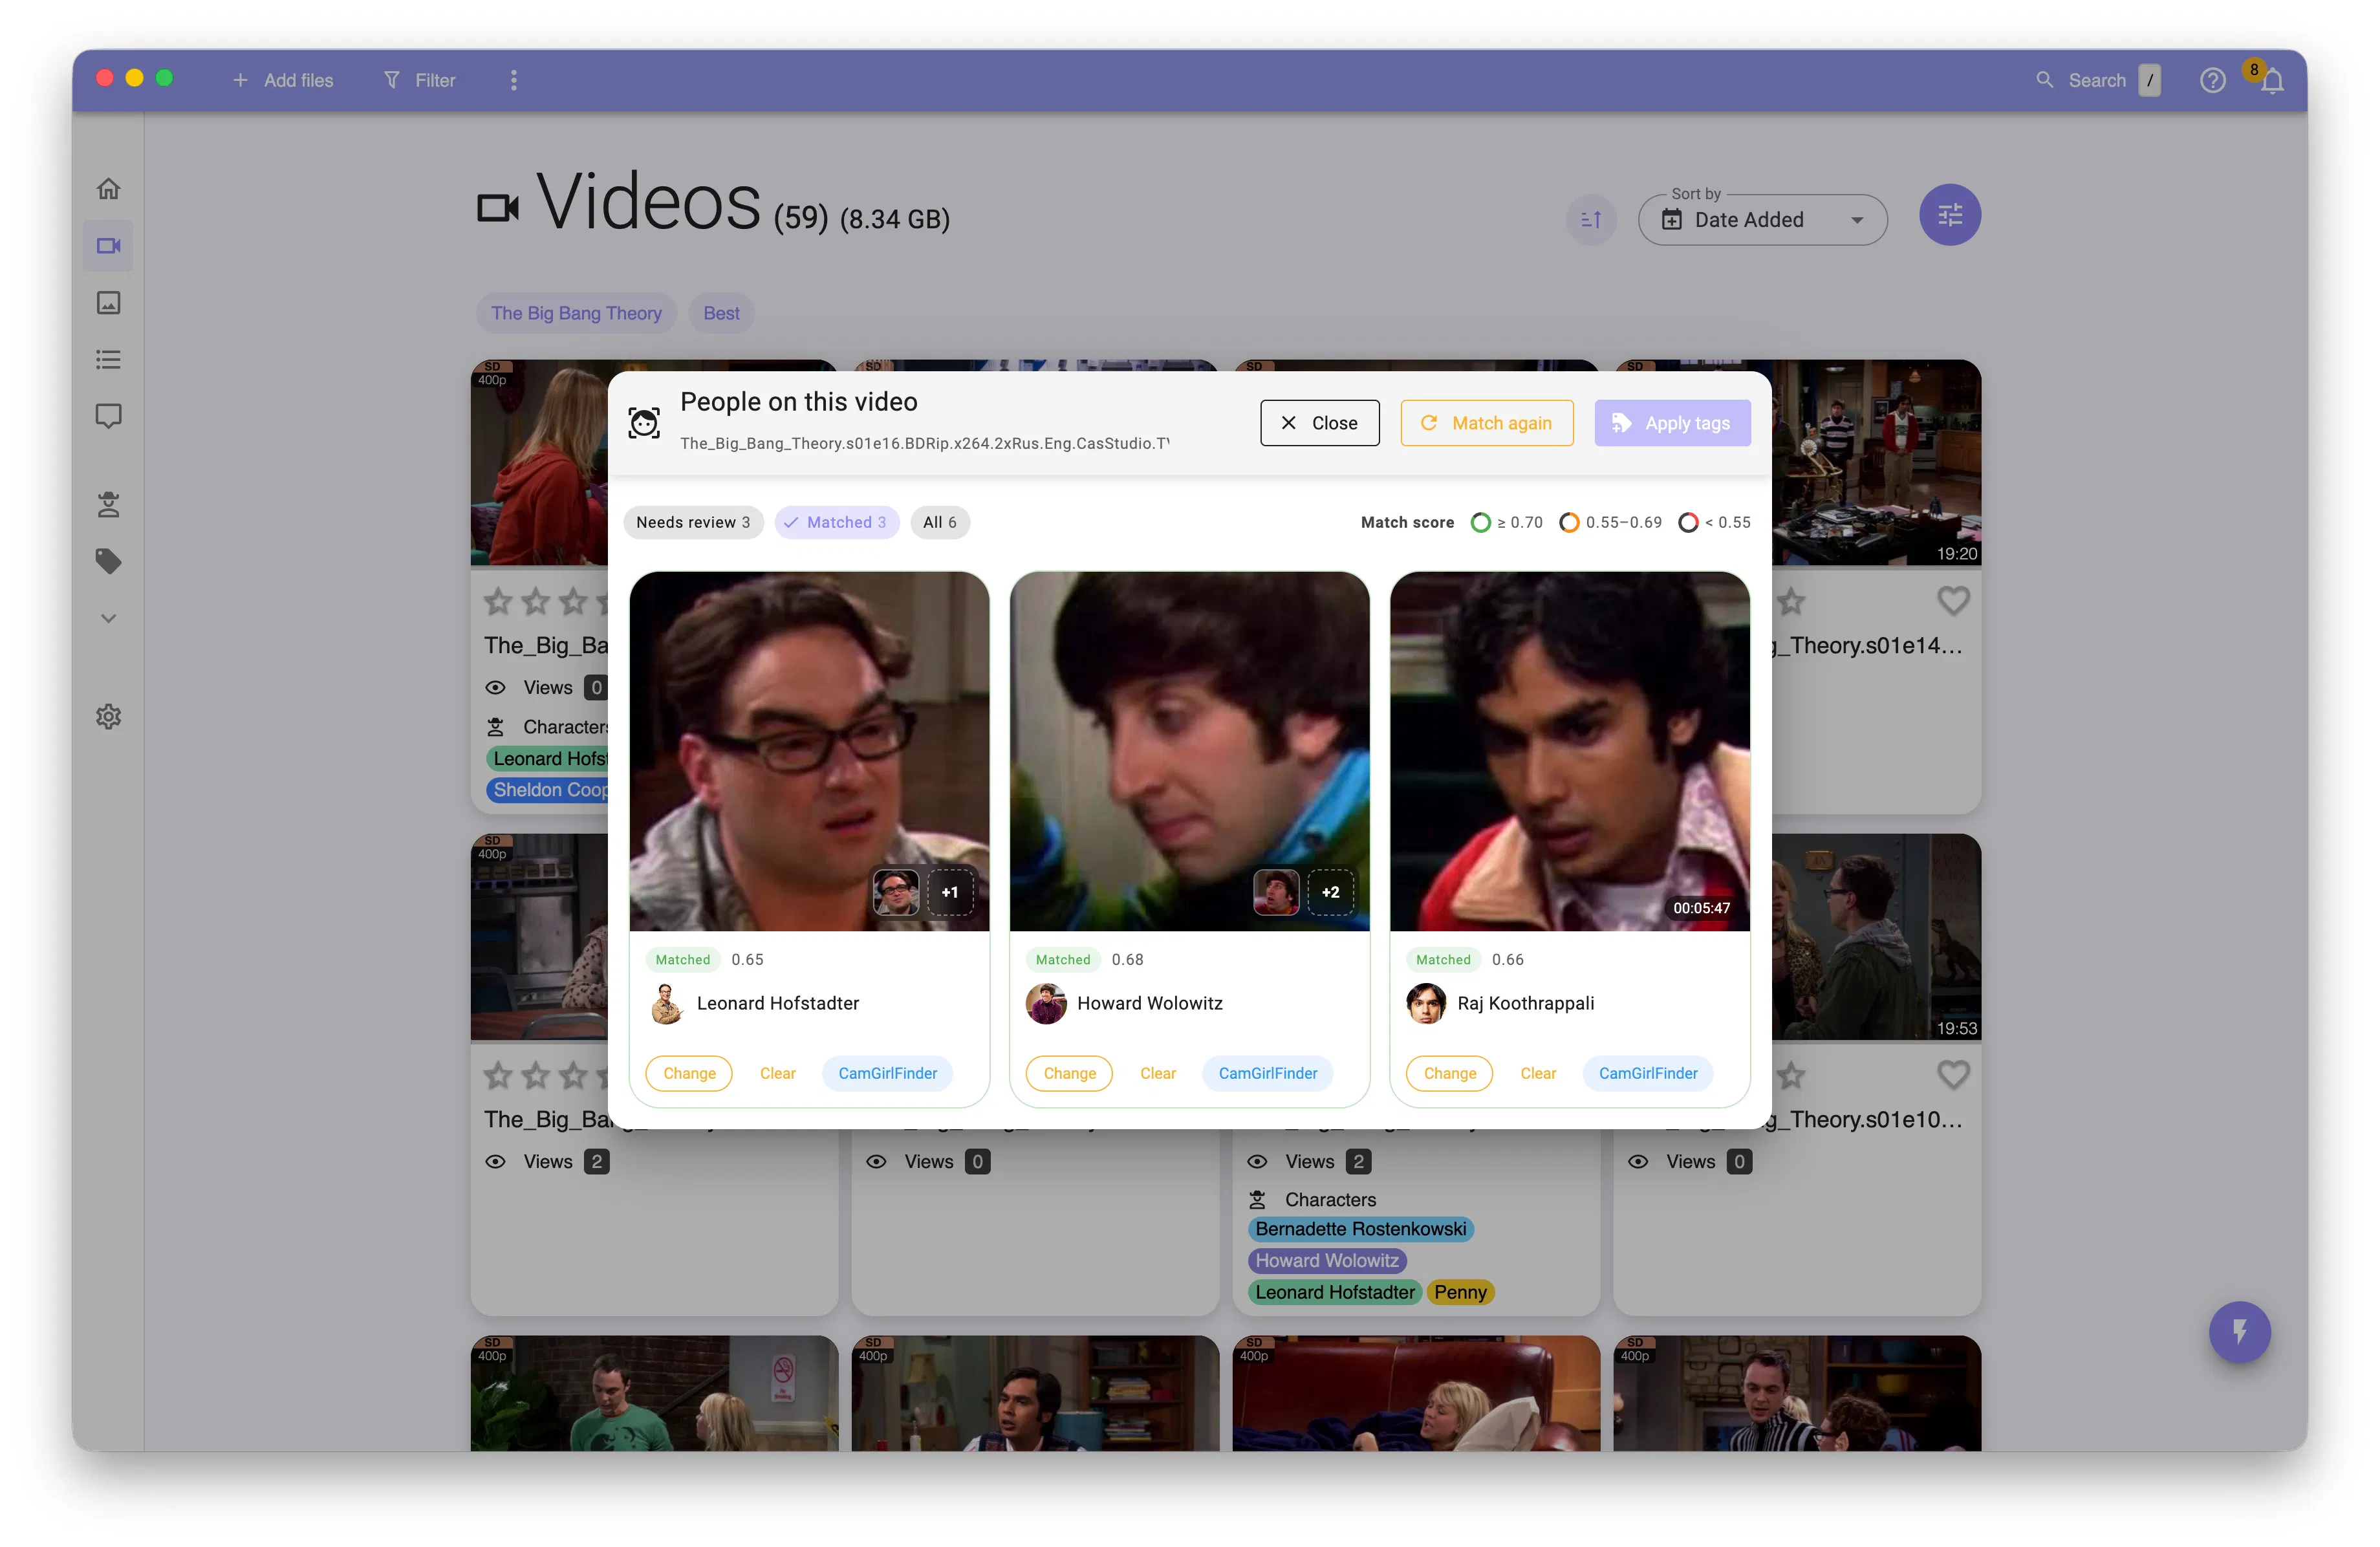Click Change on Howard Wolowitz card
This screenshot has height=1547, width=2380.
click(1069, 1073)
